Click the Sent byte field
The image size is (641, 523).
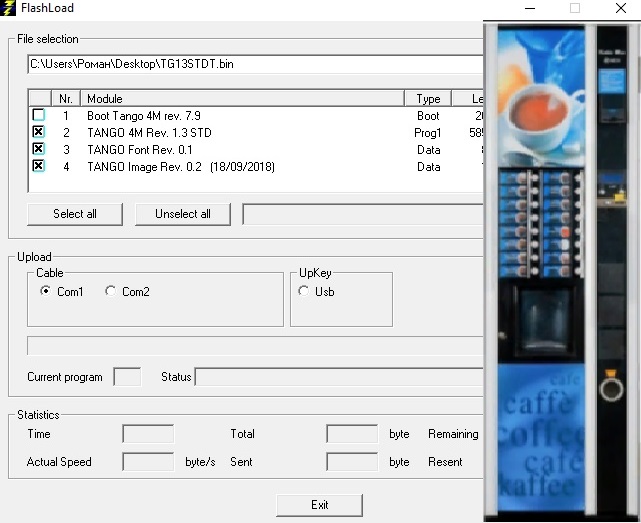(x=352, y=462)
